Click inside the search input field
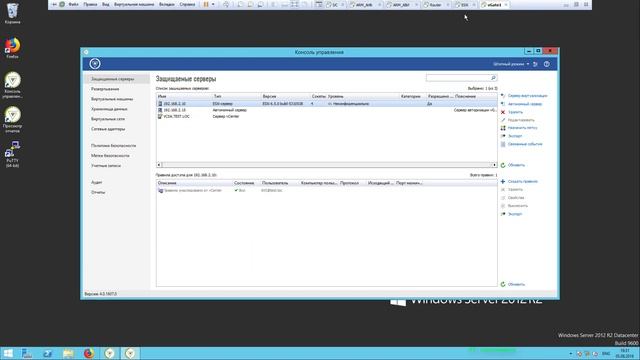This screenshot has width=640, height=360. [x=458, y=78]
